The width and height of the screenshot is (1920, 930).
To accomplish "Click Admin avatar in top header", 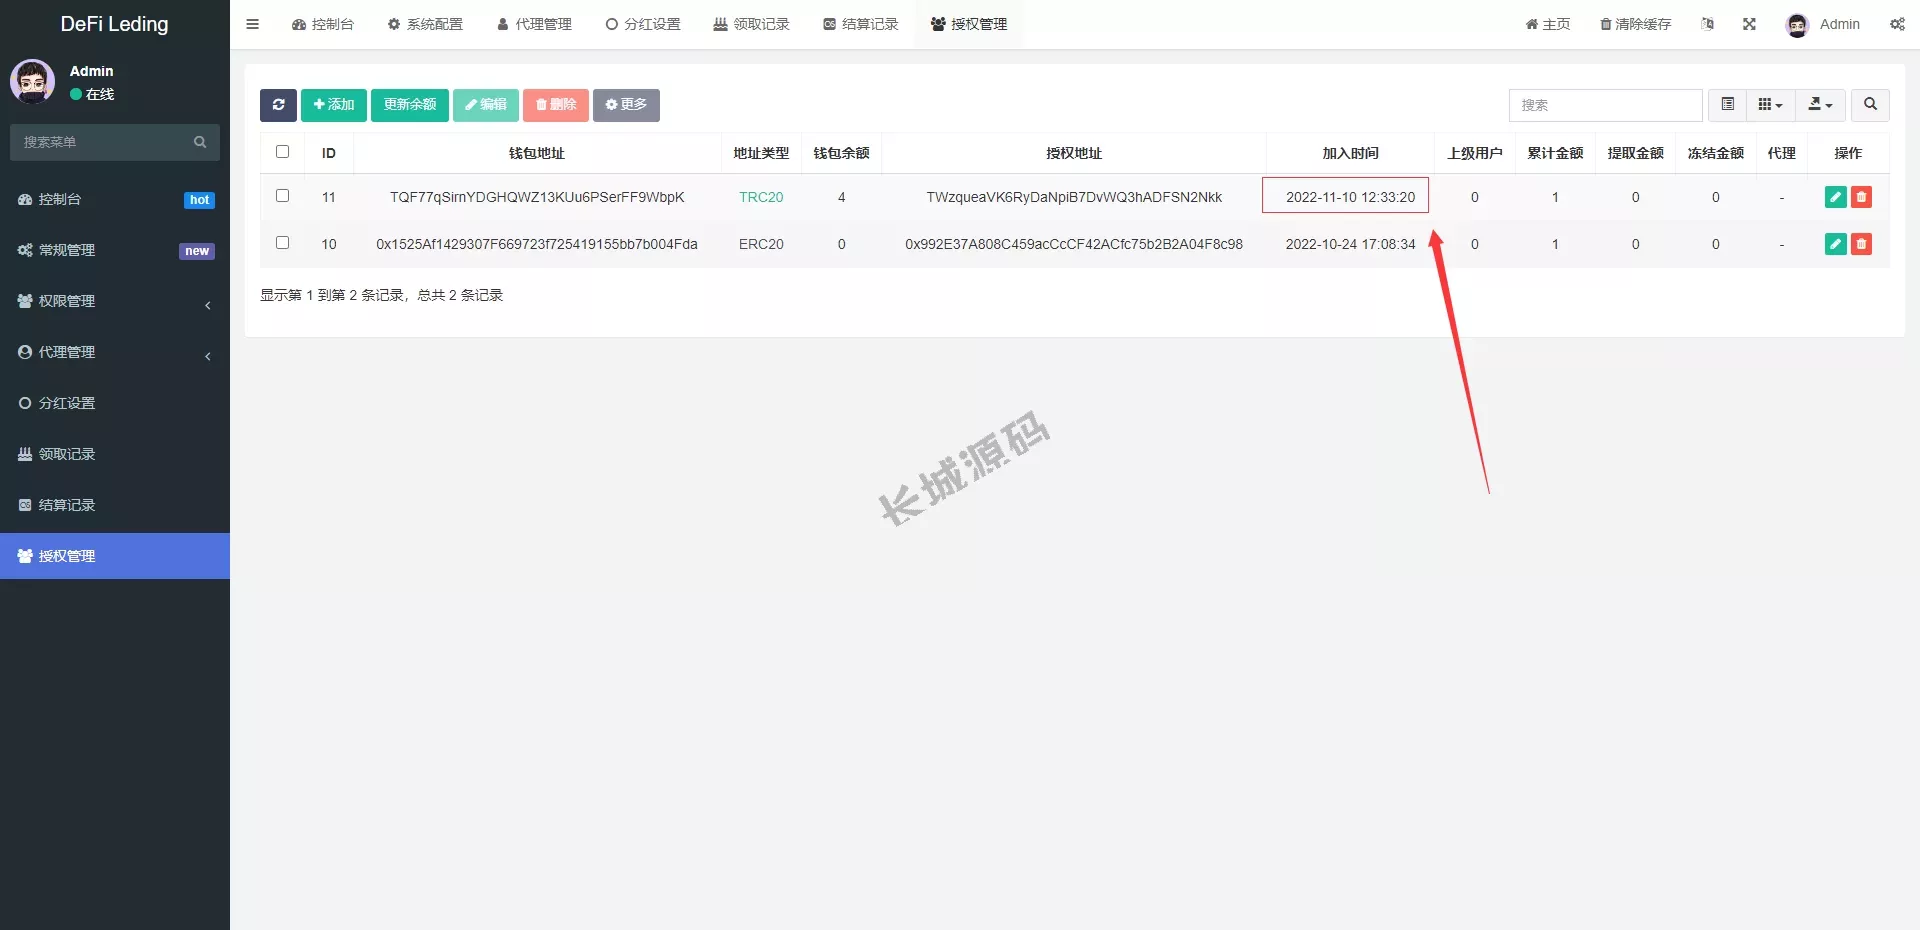I will click(1797, 25).
